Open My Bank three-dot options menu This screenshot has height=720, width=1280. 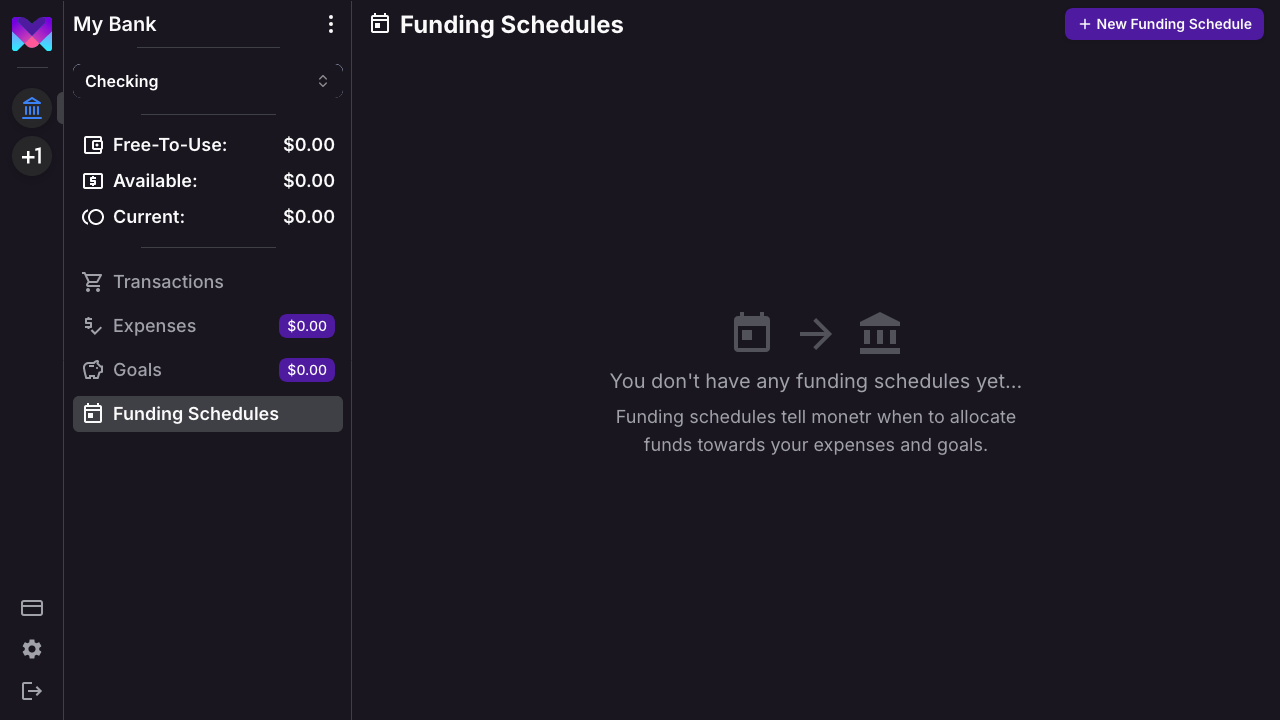[x=331, y=24]
